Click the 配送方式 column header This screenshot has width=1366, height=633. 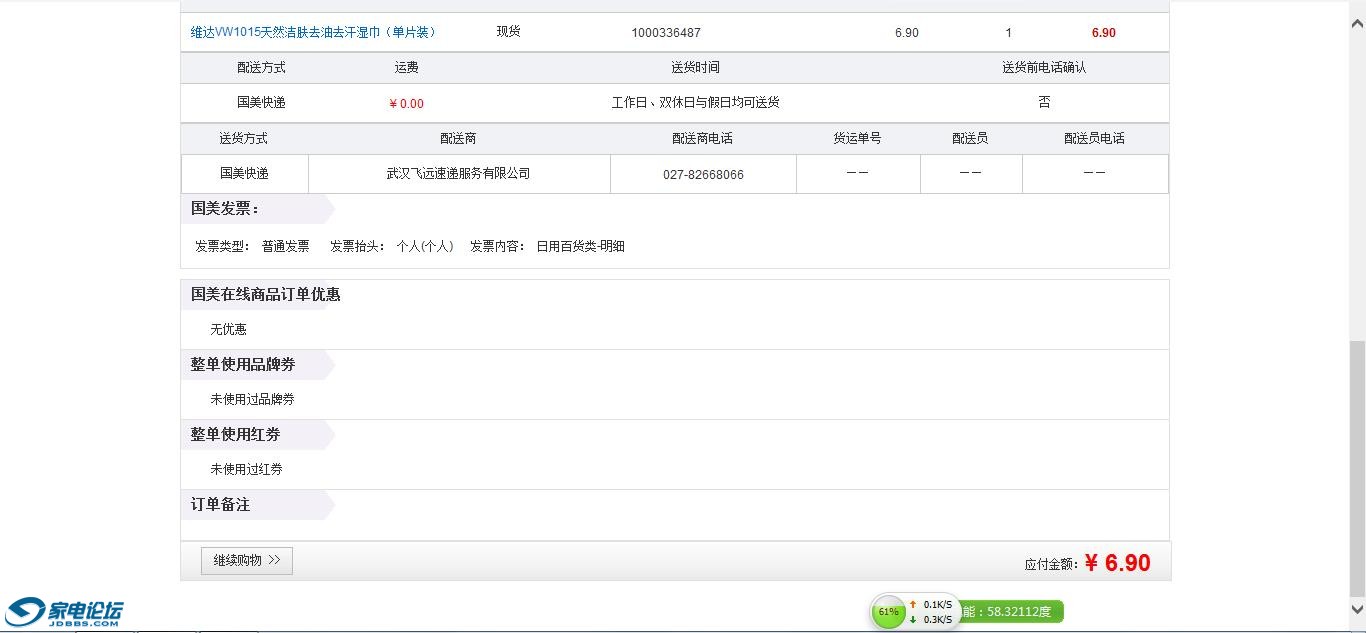261,68
